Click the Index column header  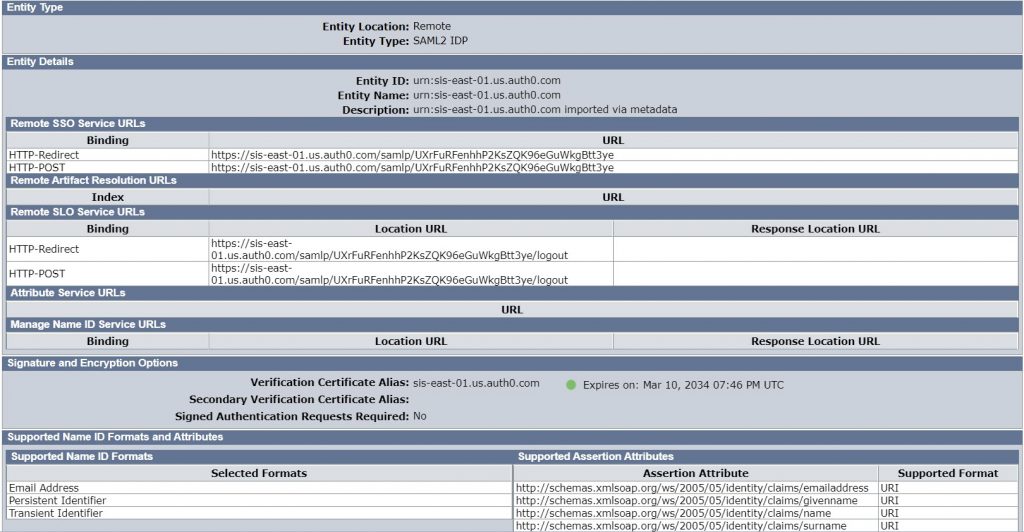click(x=108, y=197)
